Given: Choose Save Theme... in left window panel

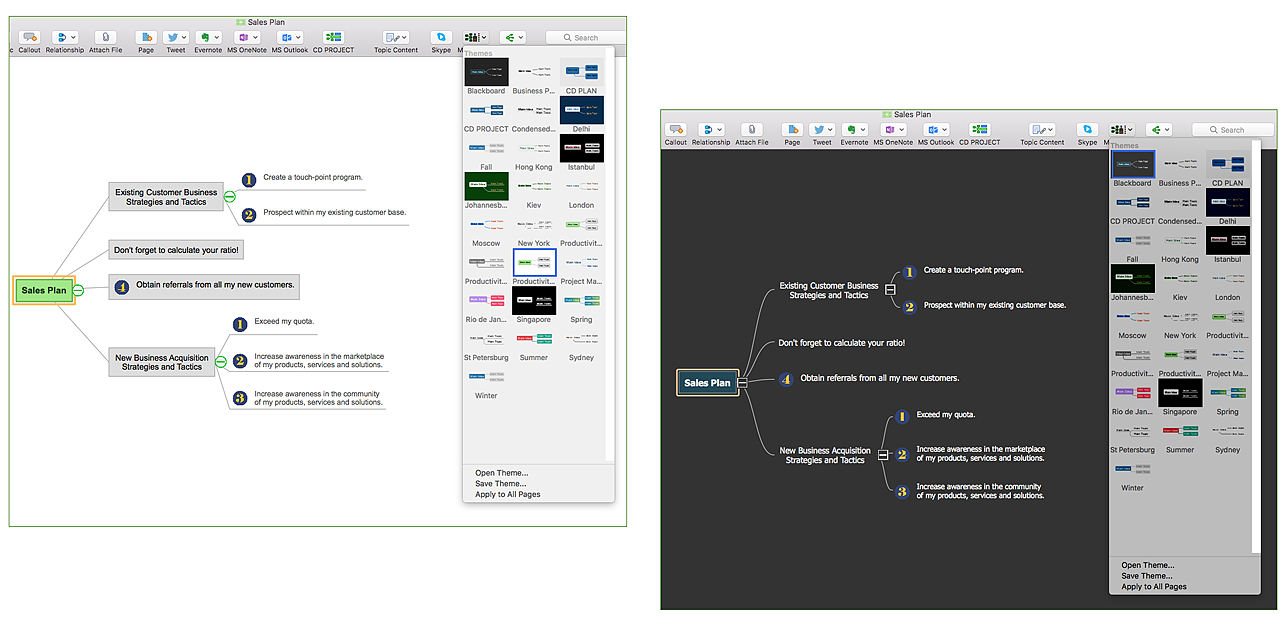Looking at the screenshot, I should pyautogui.click(x=501, y=484).
